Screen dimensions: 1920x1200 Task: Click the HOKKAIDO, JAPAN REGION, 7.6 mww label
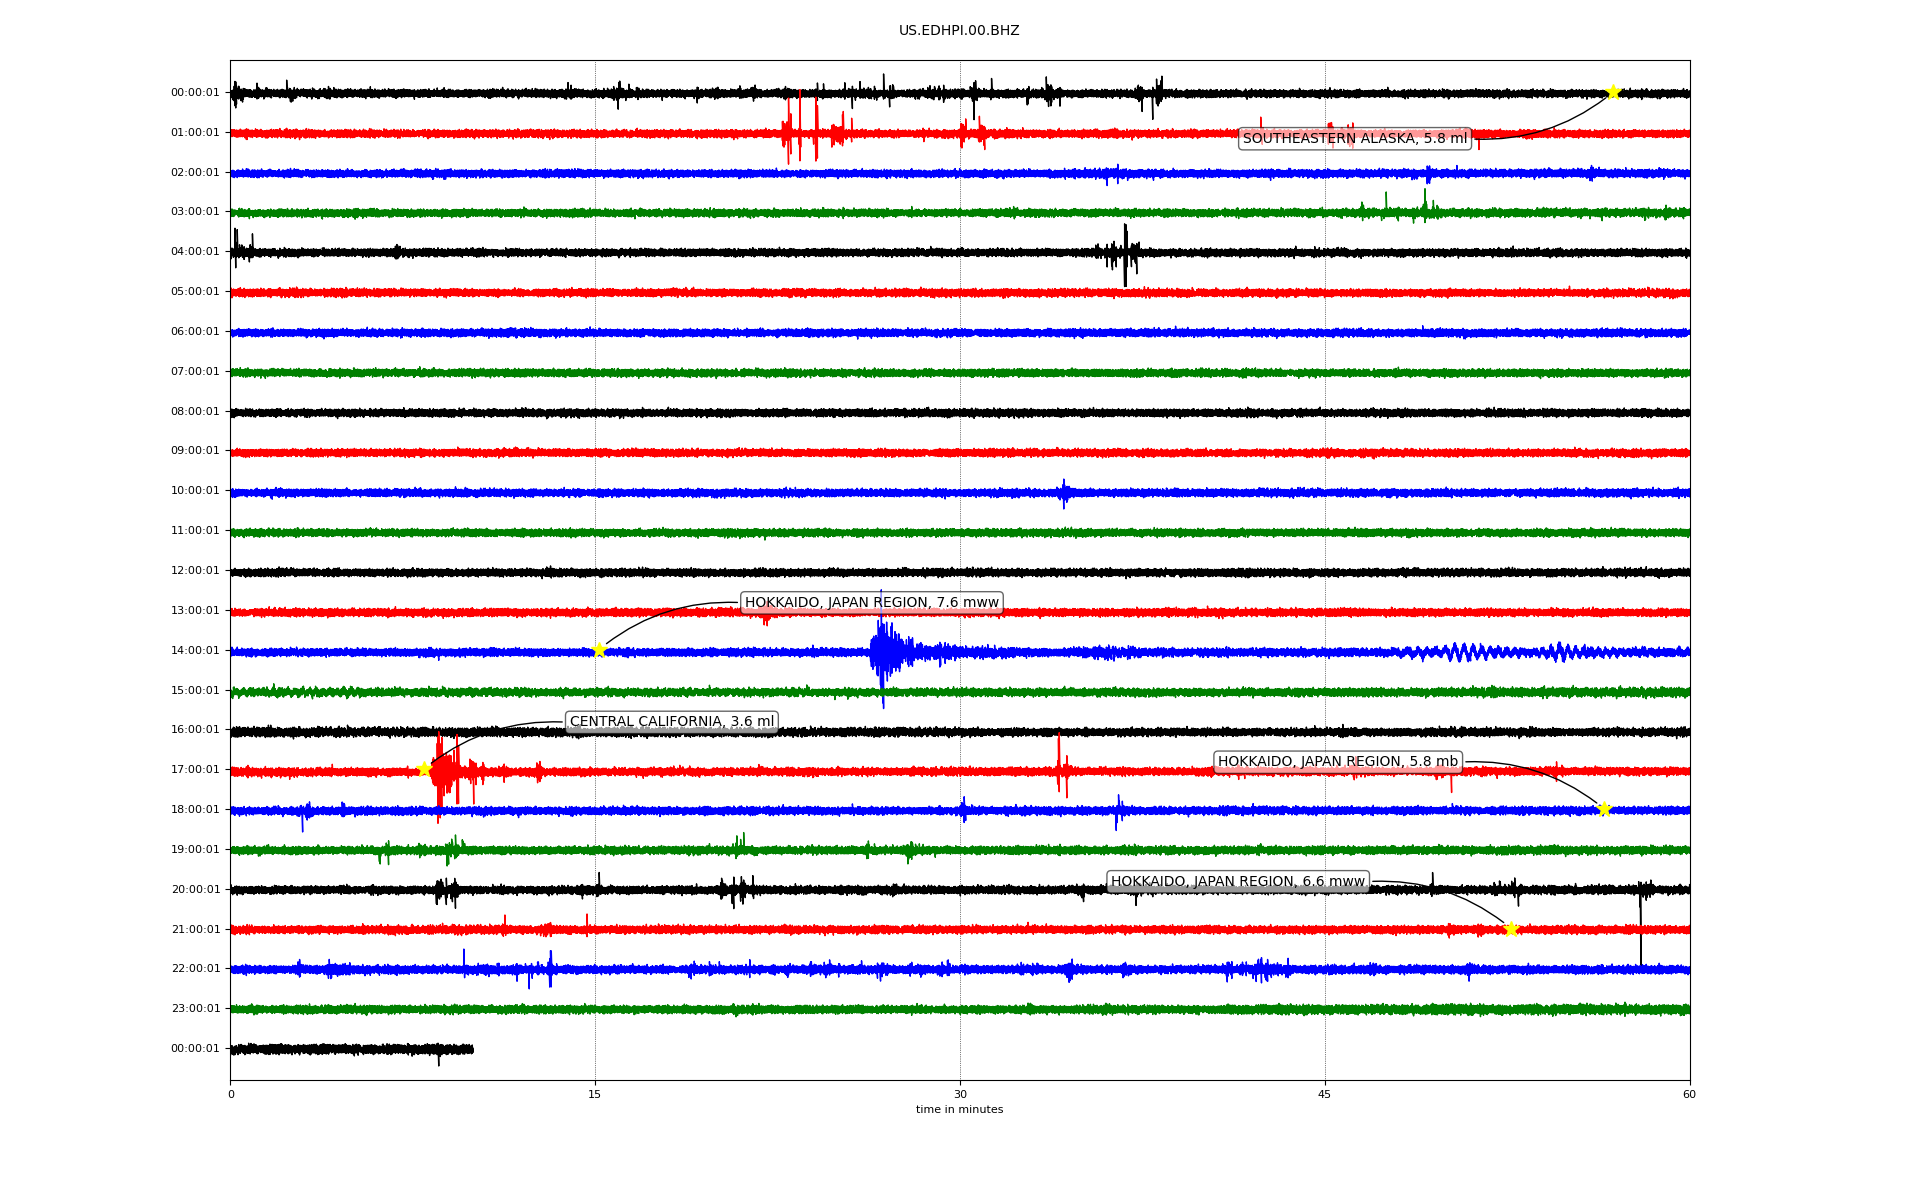click(871, 602)
